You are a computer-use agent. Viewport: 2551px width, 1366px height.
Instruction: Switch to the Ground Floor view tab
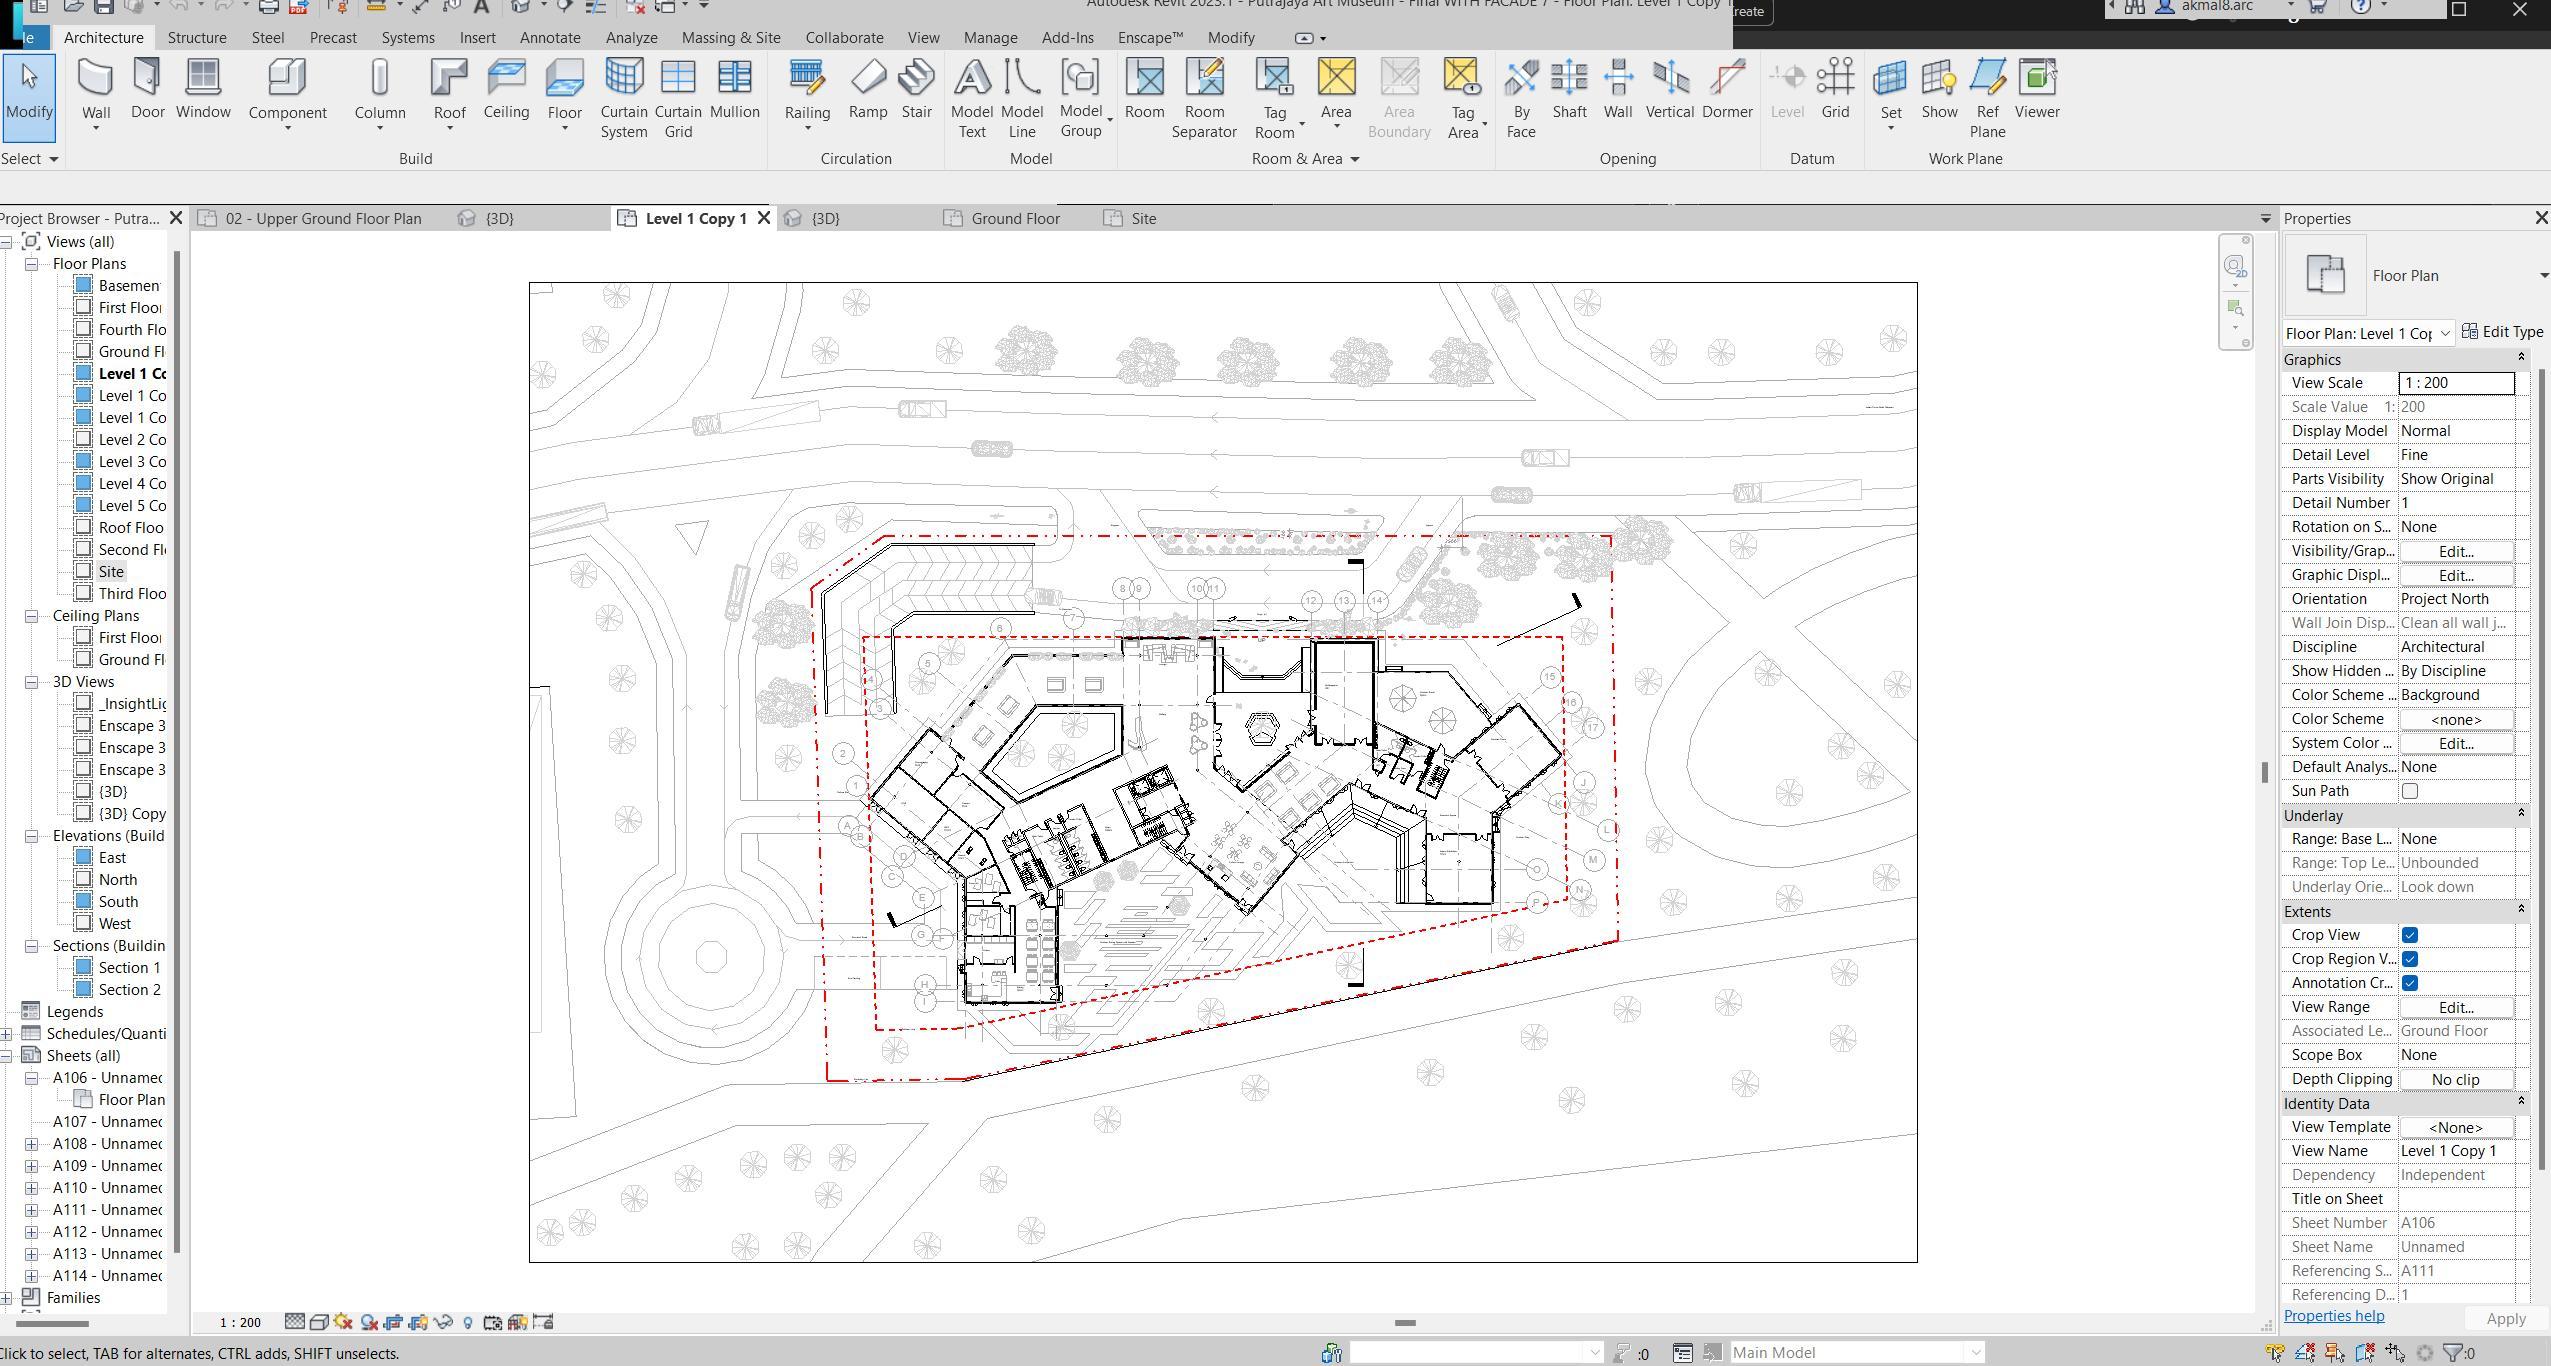pos(1014,218)
